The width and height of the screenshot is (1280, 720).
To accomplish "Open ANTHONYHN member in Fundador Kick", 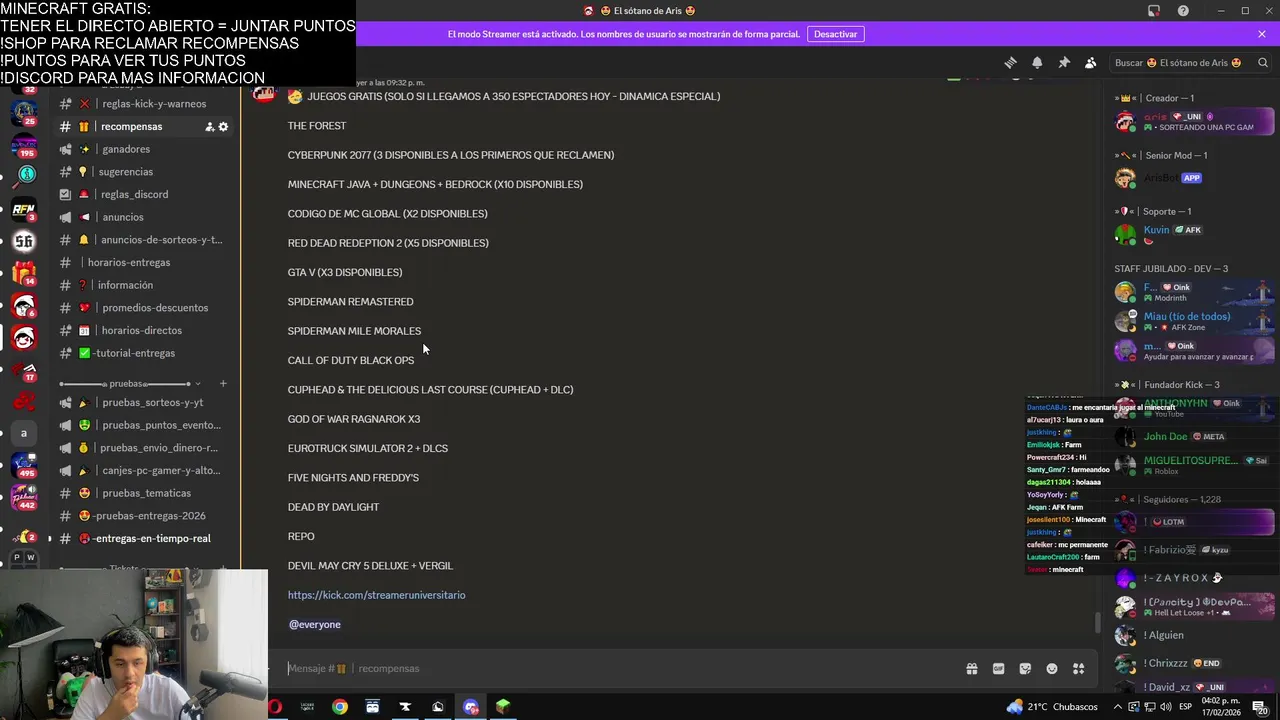I will click(1194, 407).
